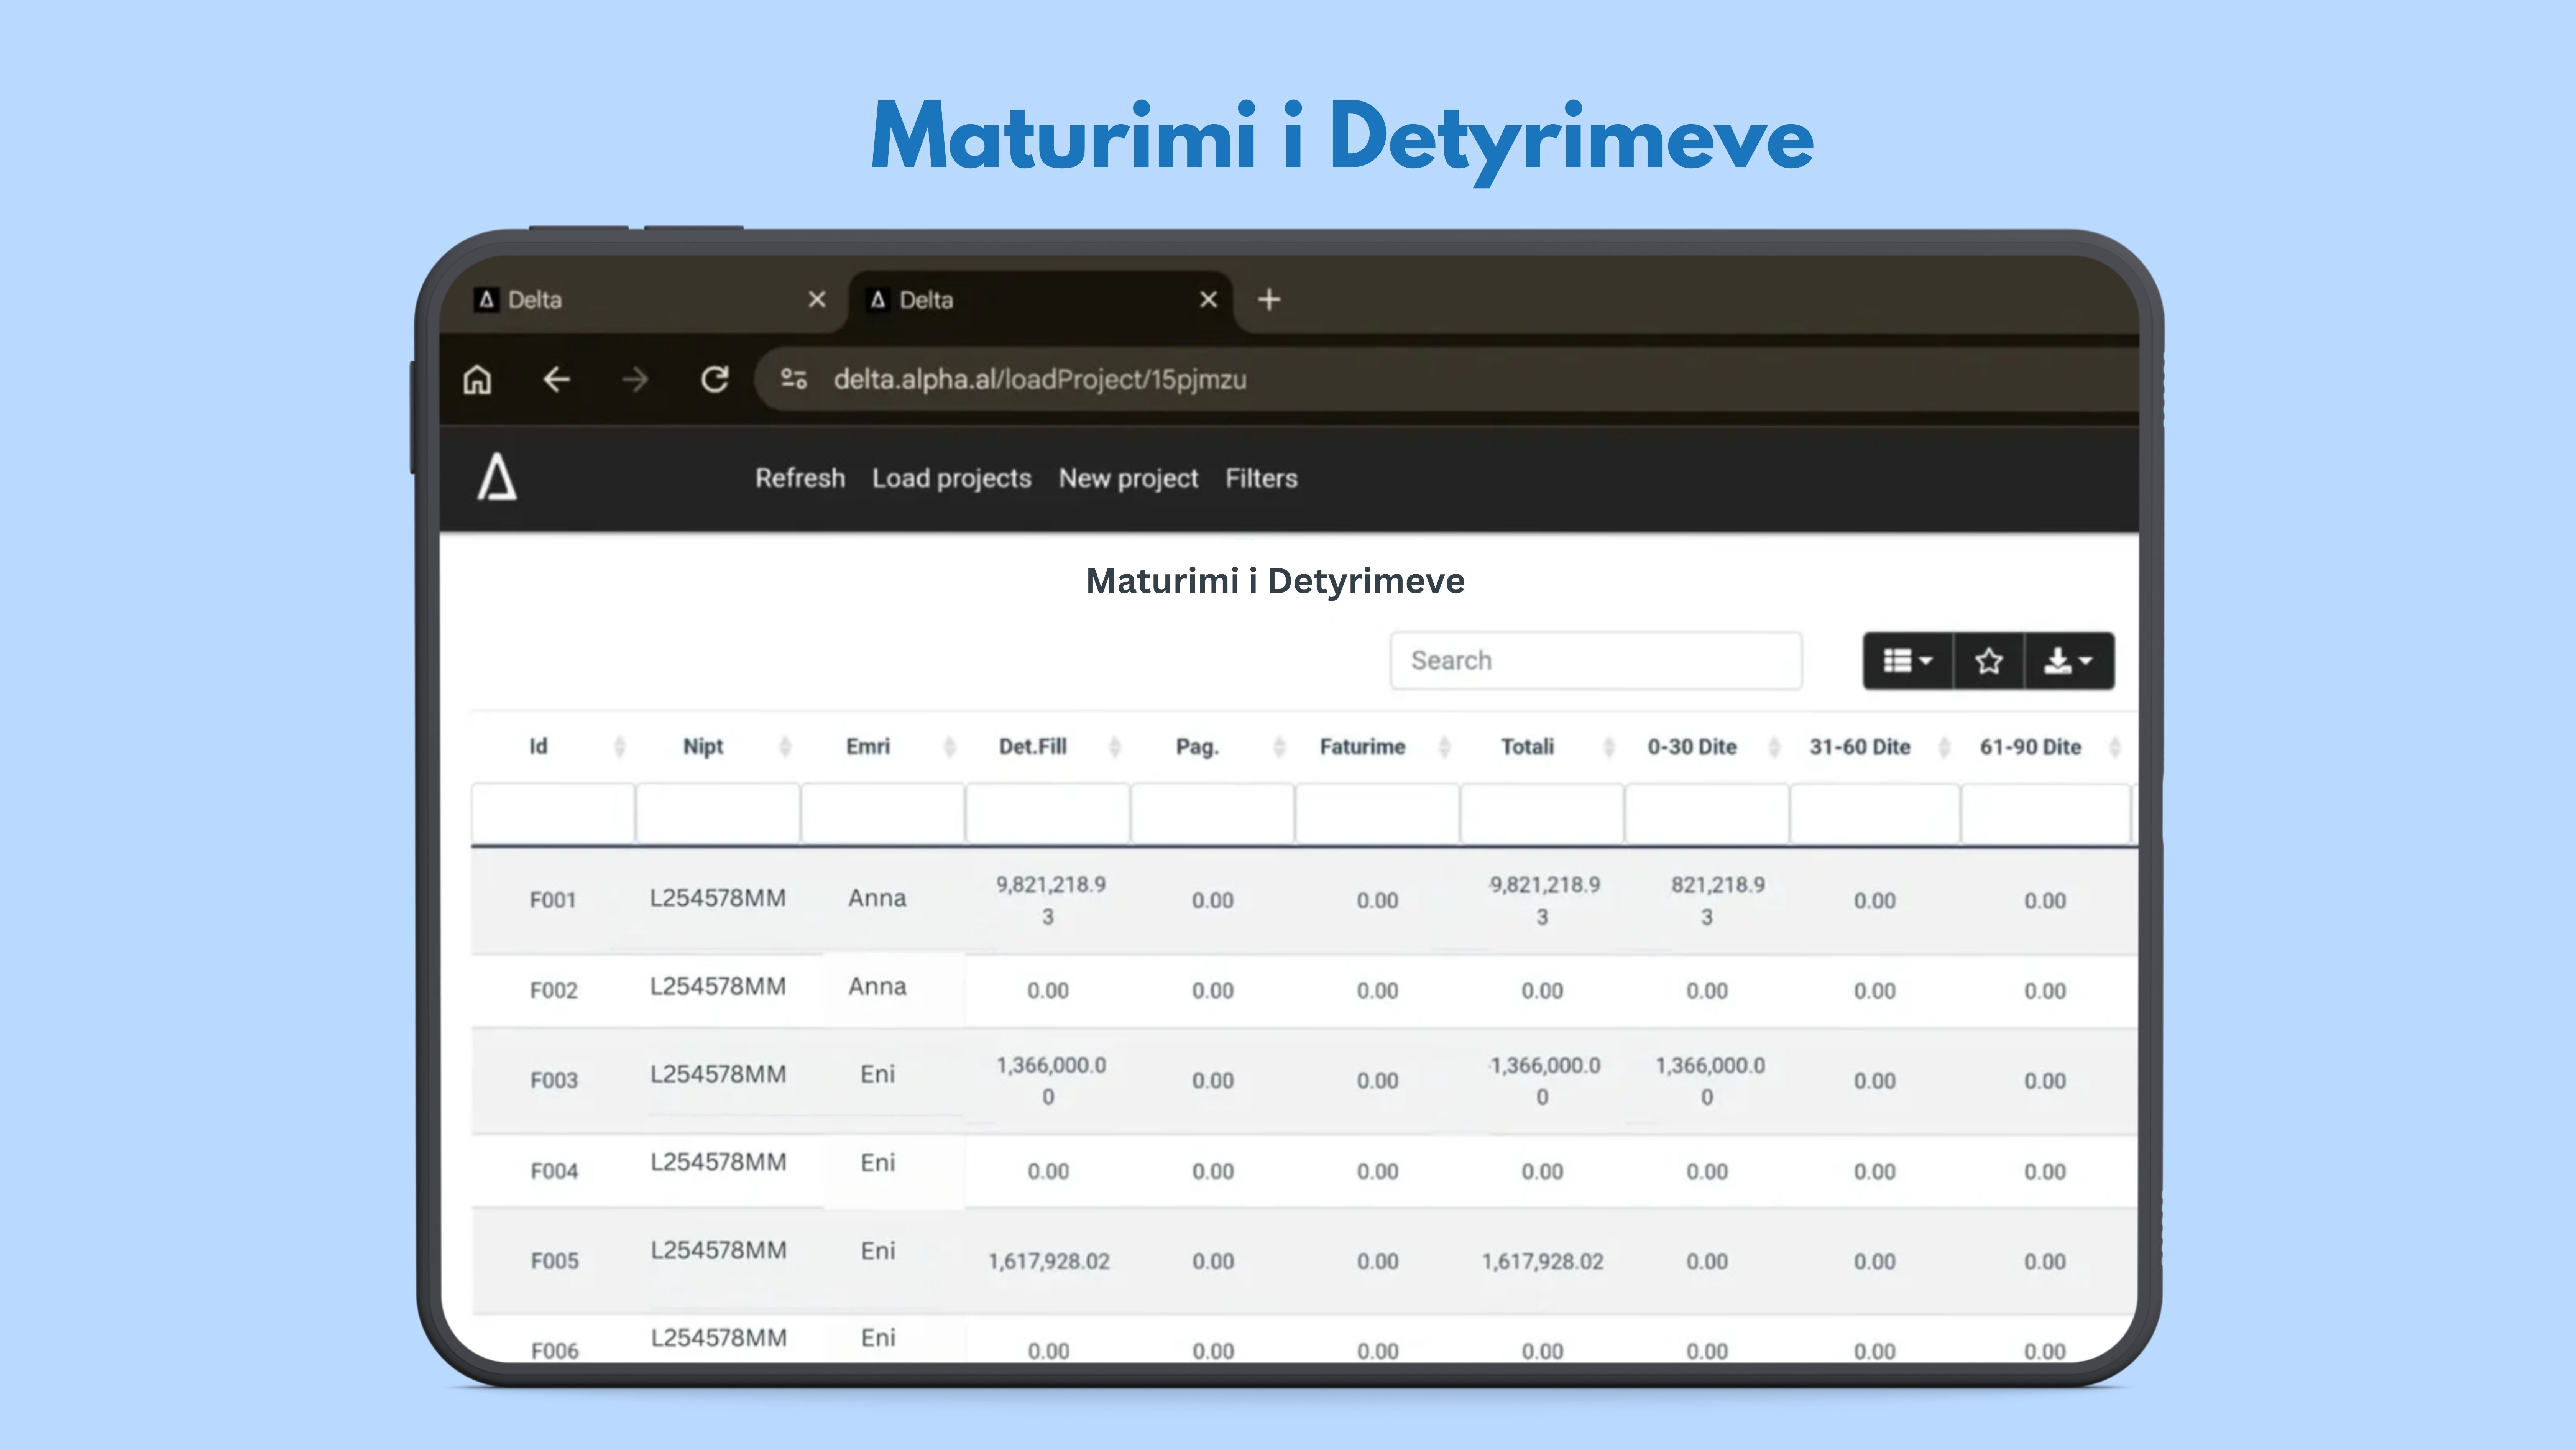Sort table by Emri column
This screenshot has height=1449, width=2576.
950,747
